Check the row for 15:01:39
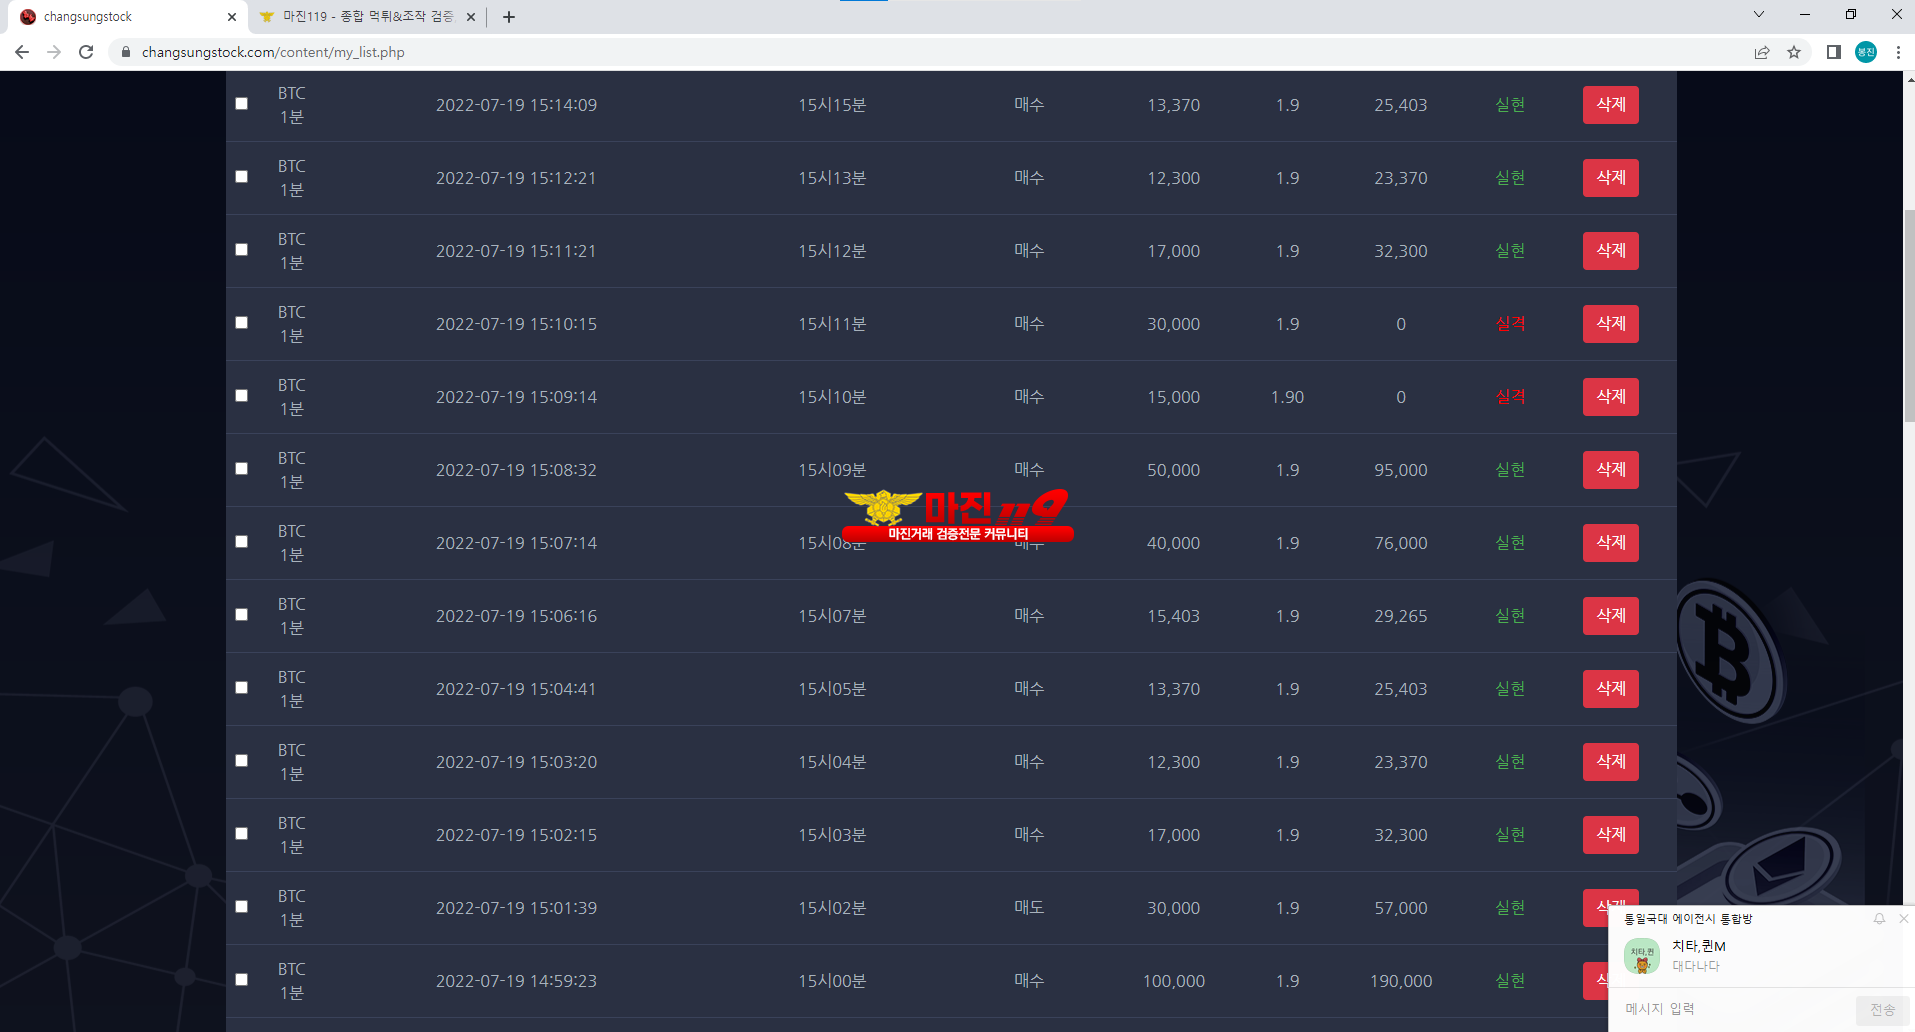Image resolution: width=1915 pixels, height=1032 pixels. [x=241, y=907]
